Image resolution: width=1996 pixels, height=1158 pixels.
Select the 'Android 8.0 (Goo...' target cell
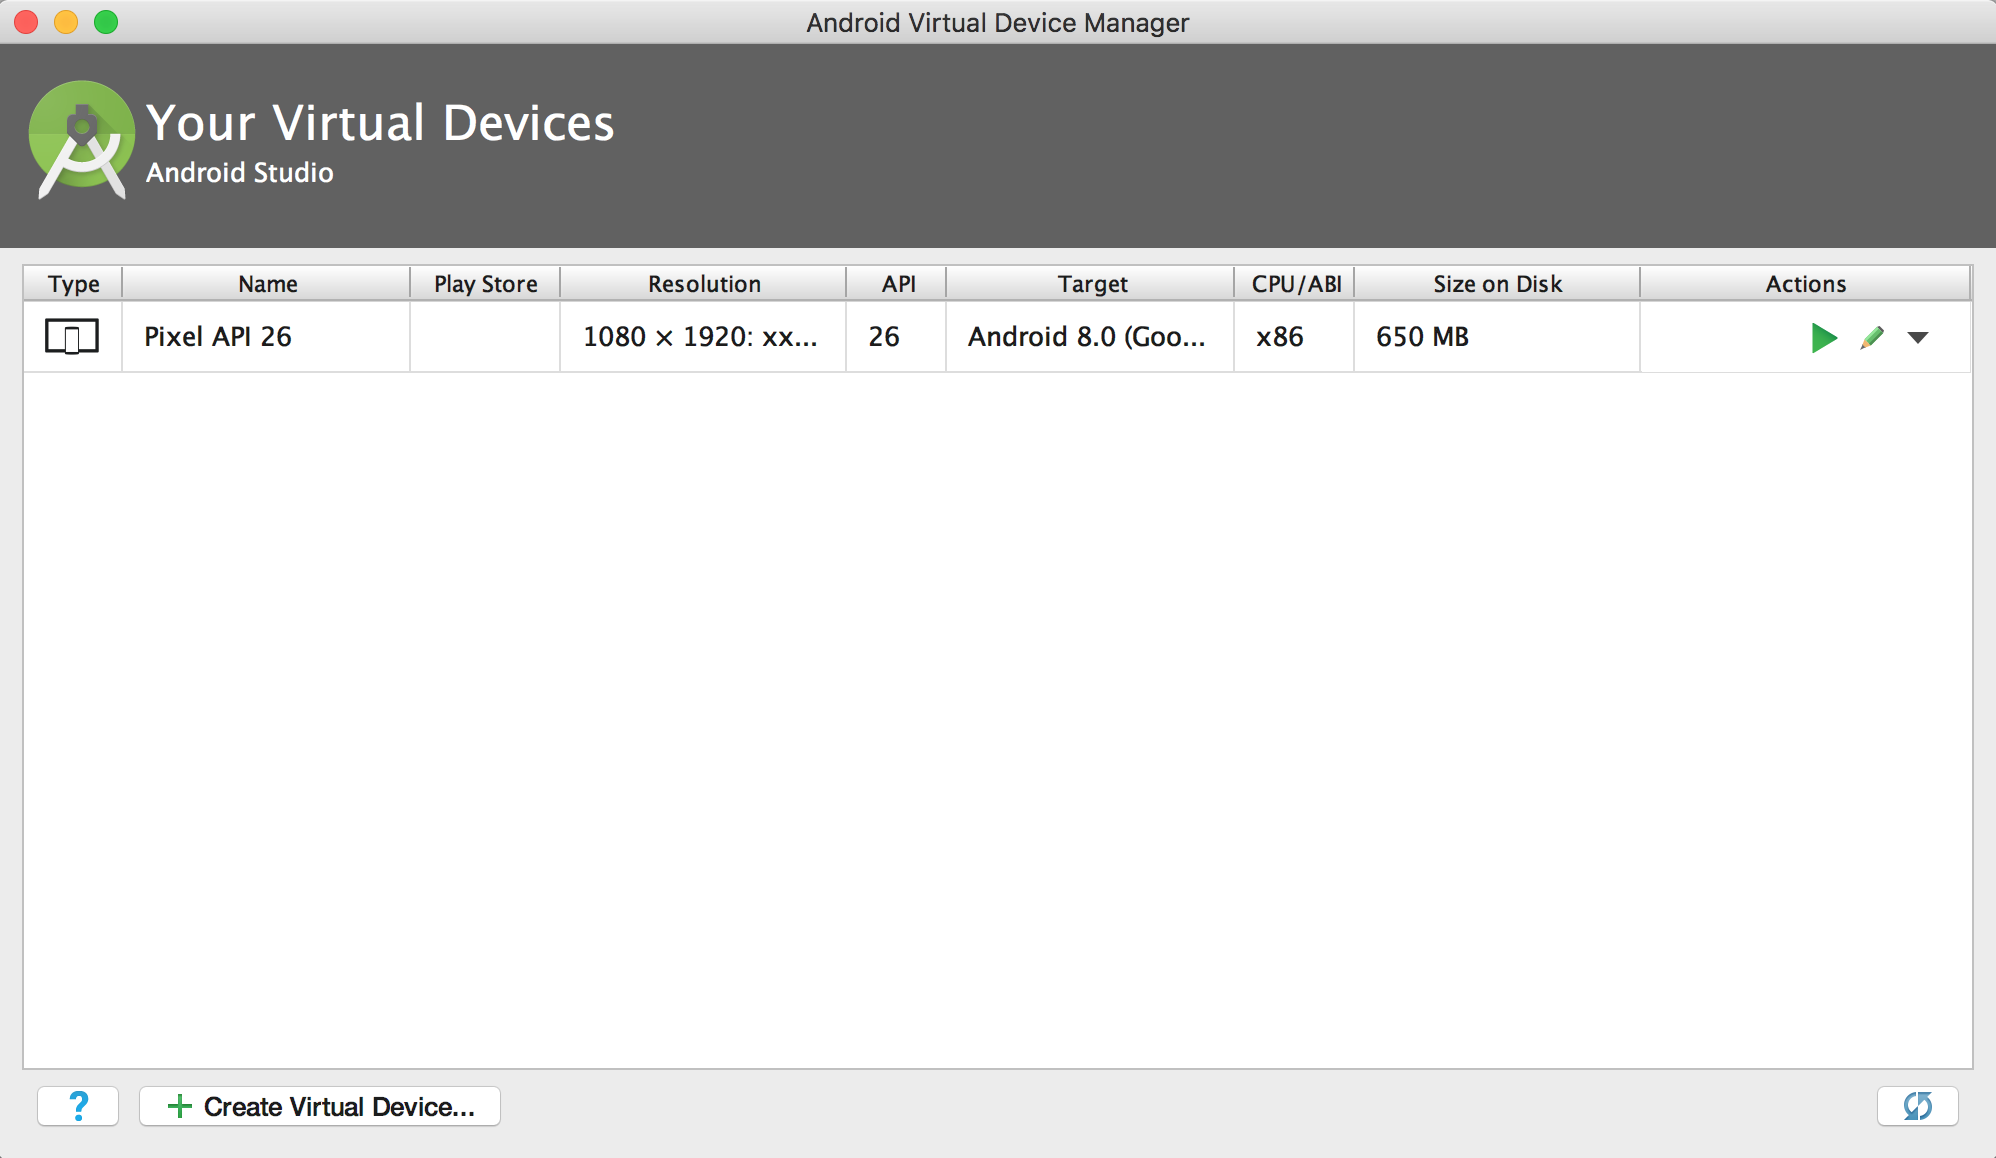point(1090,337)
